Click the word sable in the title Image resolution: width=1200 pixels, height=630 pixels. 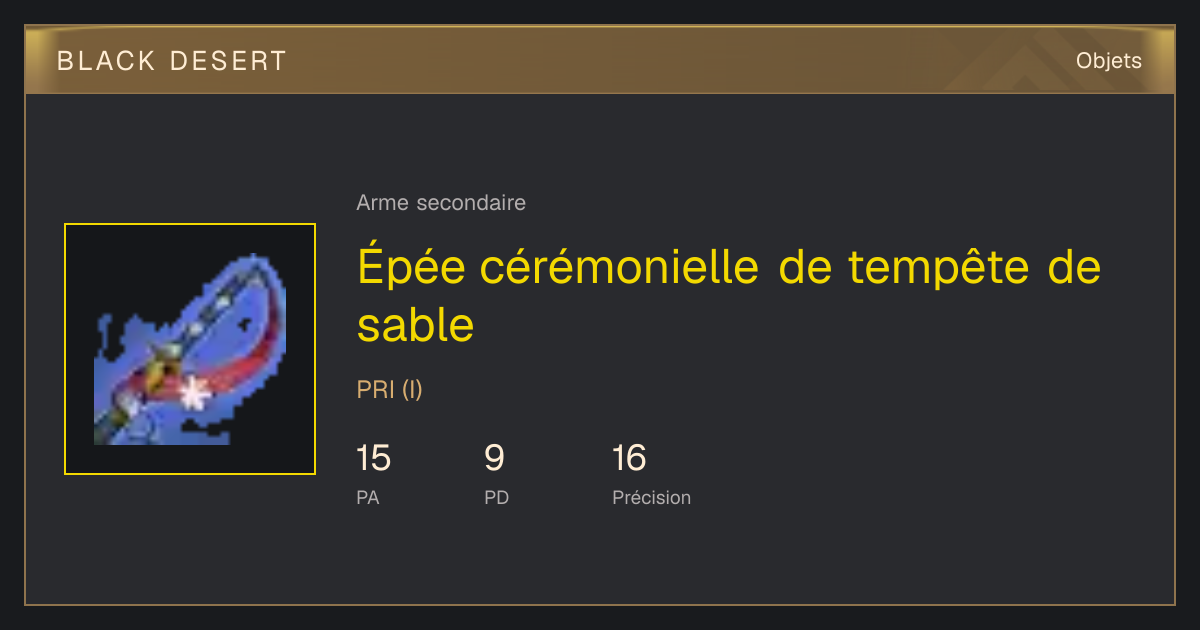[x=415, y=325]
